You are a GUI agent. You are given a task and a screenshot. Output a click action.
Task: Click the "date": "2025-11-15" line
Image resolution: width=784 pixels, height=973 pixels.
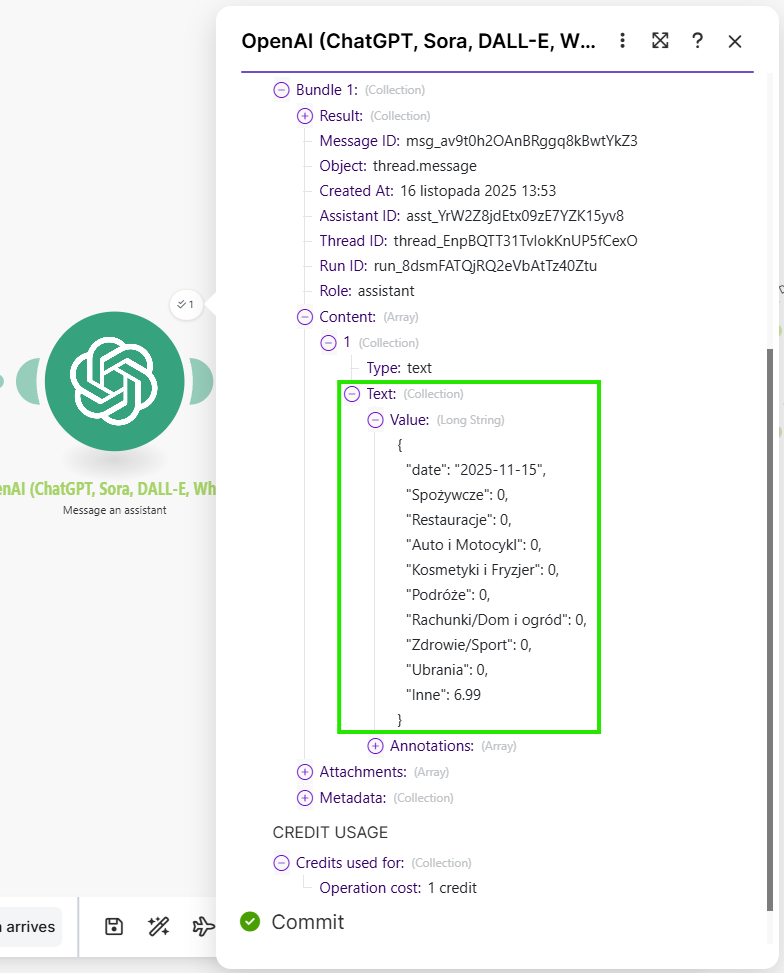click(476, 470)
